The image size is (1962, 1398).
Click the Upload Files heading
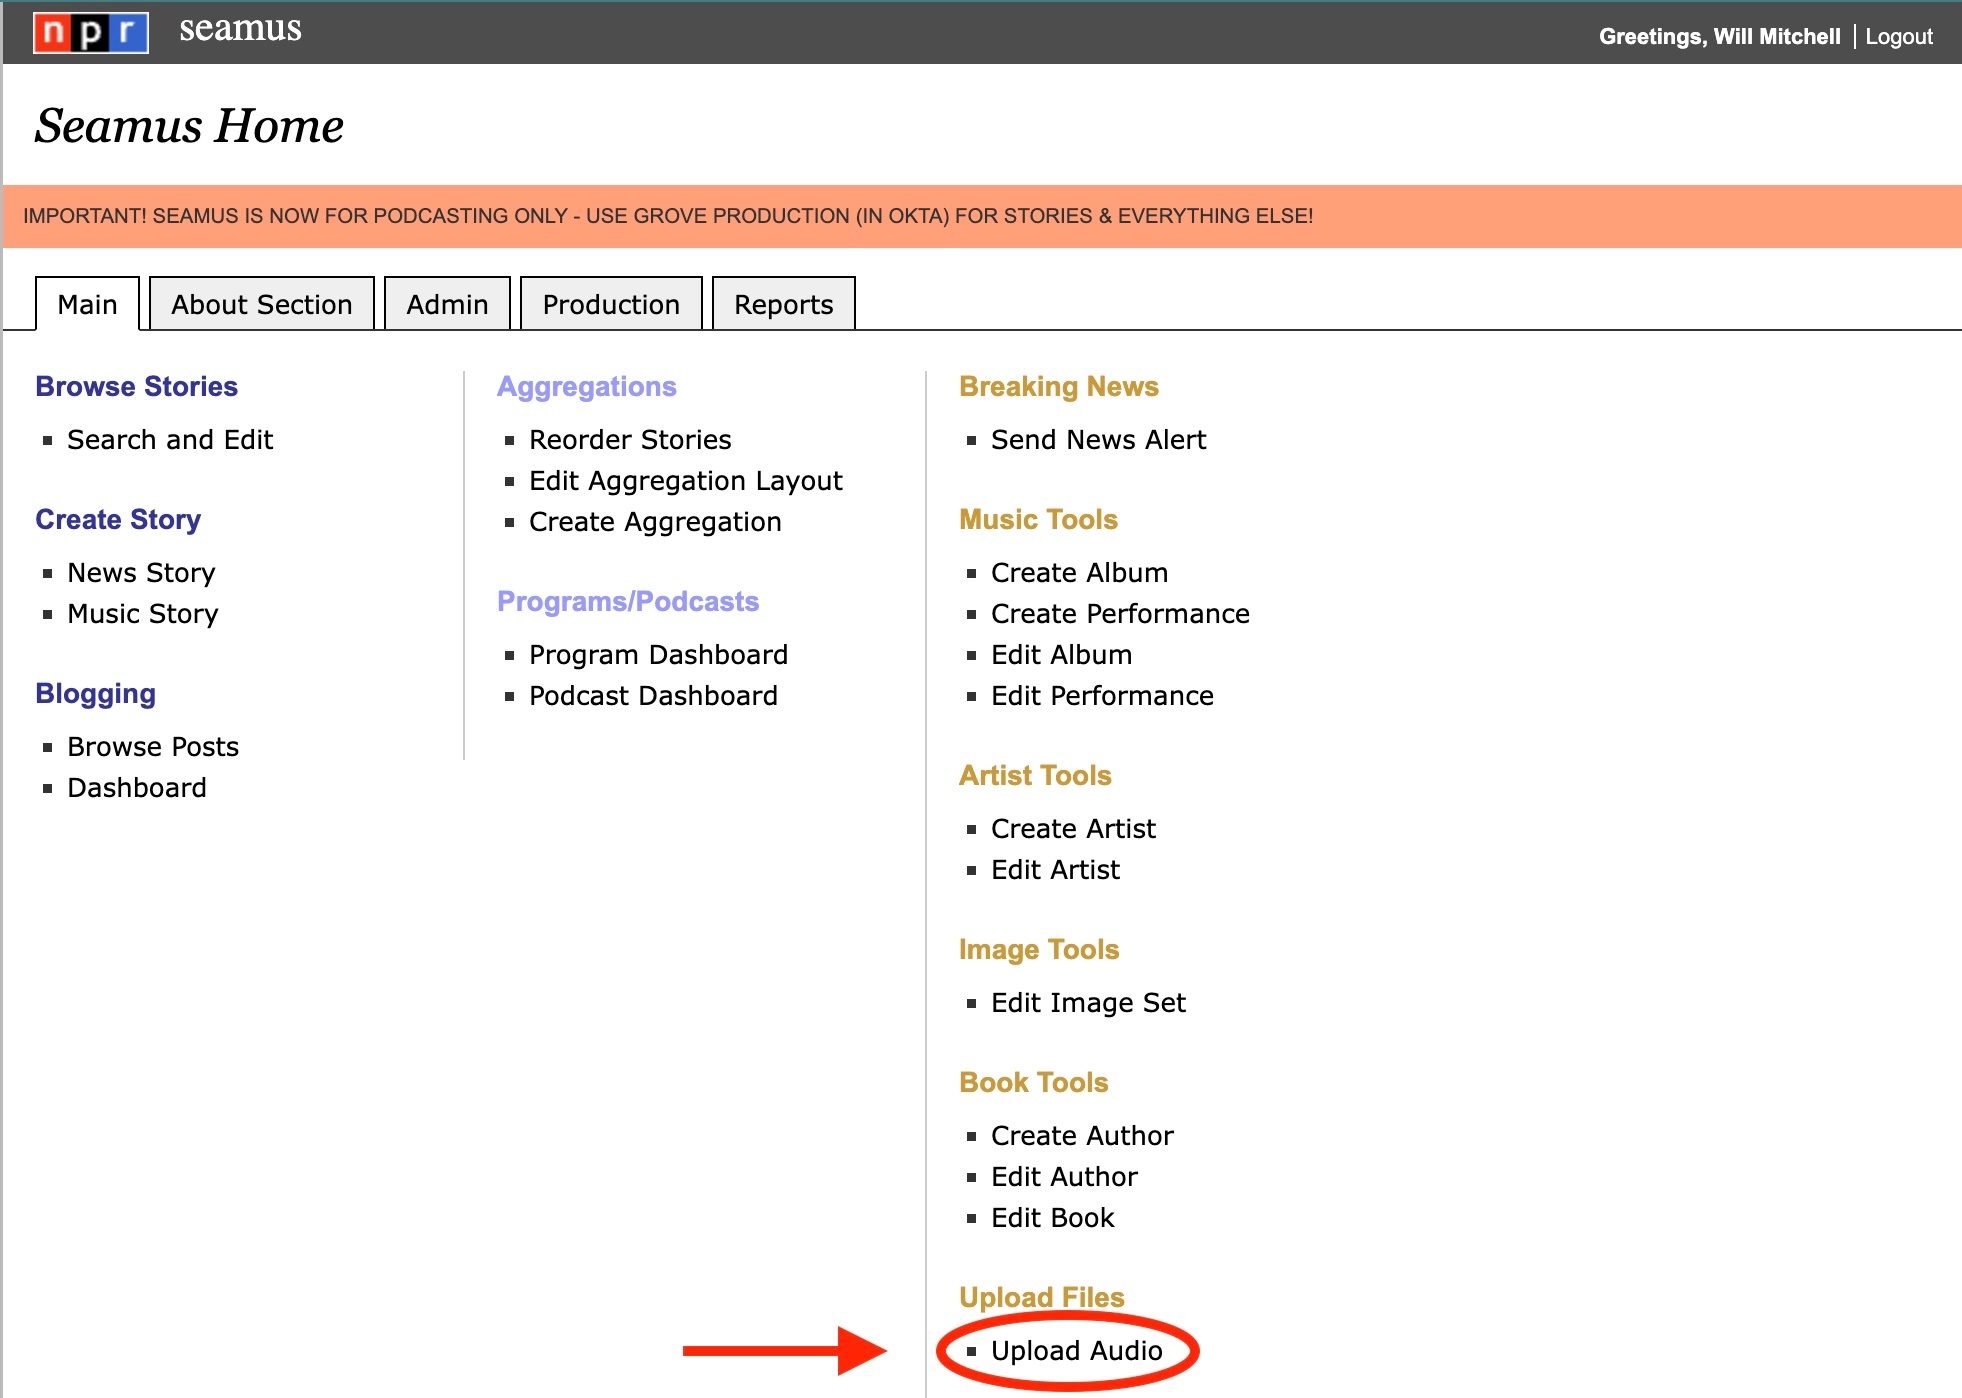pos(1041,1298)
